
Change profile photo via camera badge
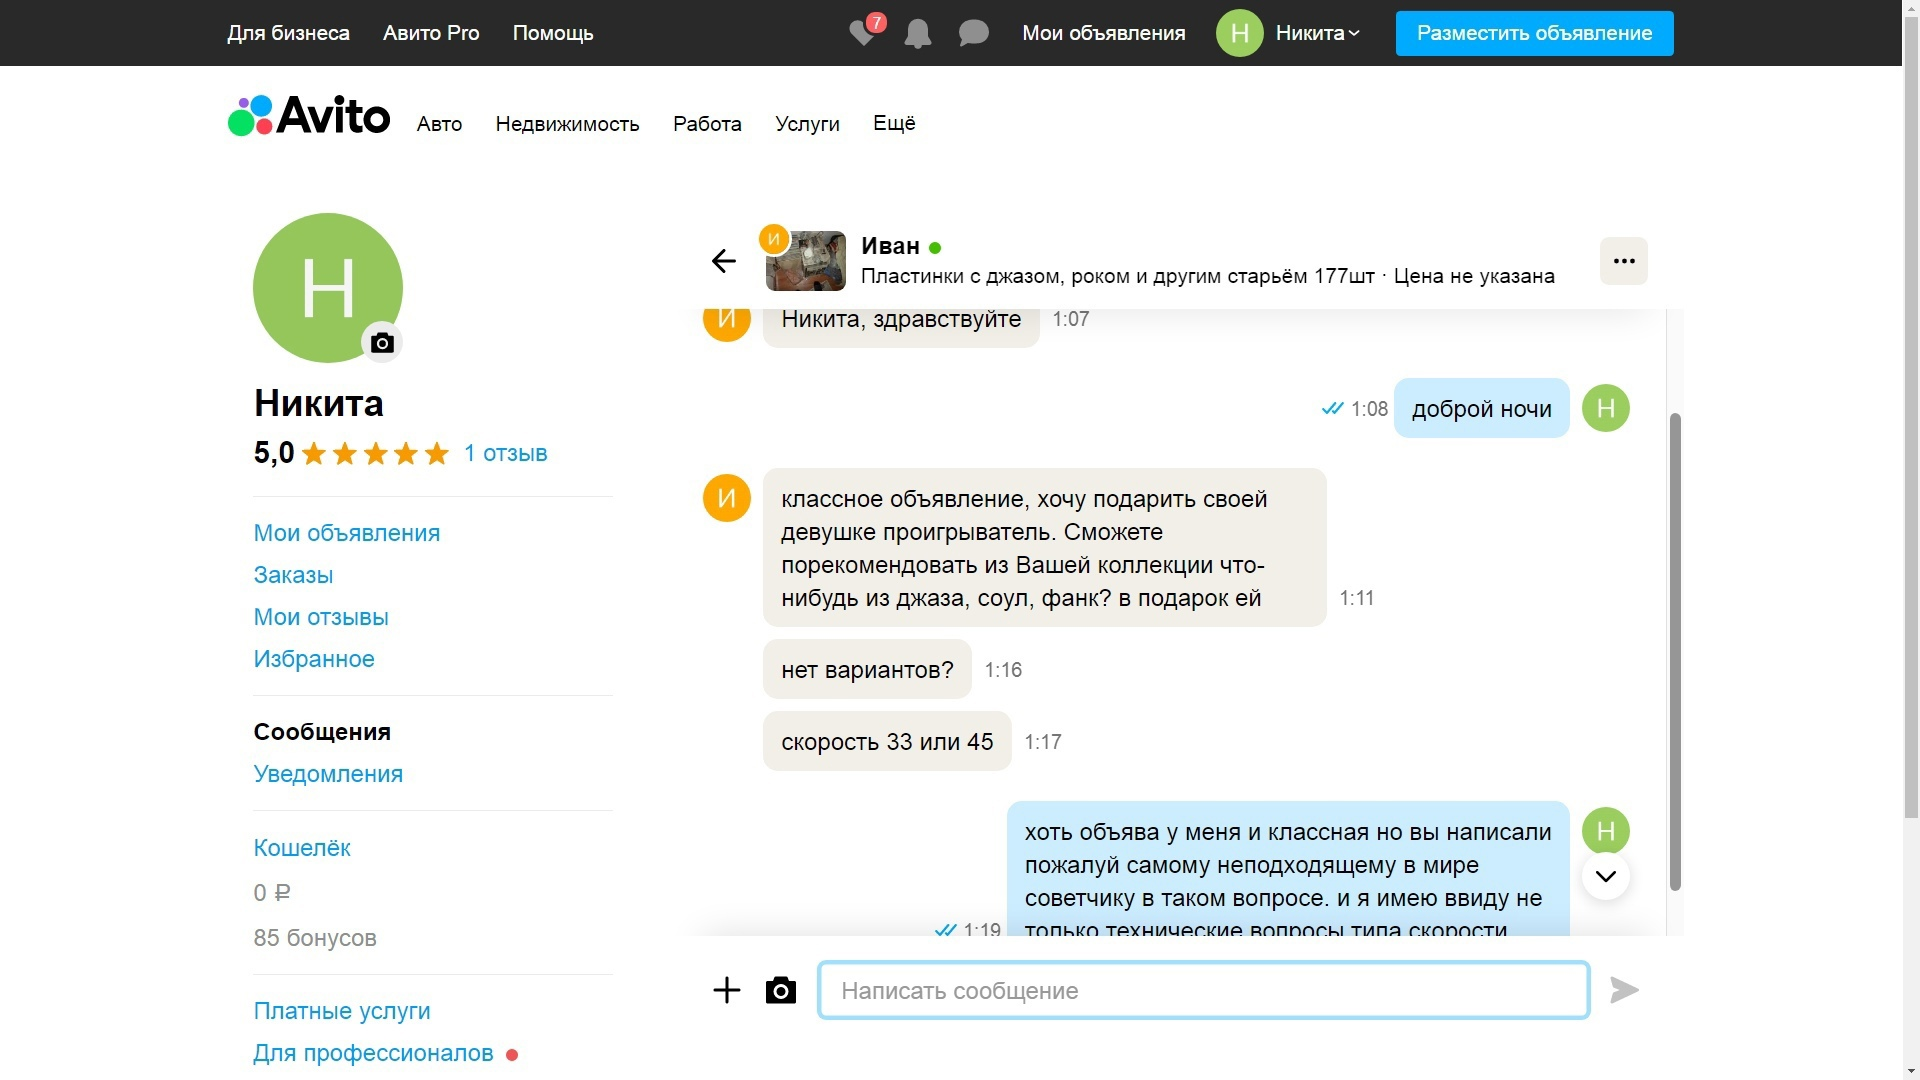click(x=382, y=343)
